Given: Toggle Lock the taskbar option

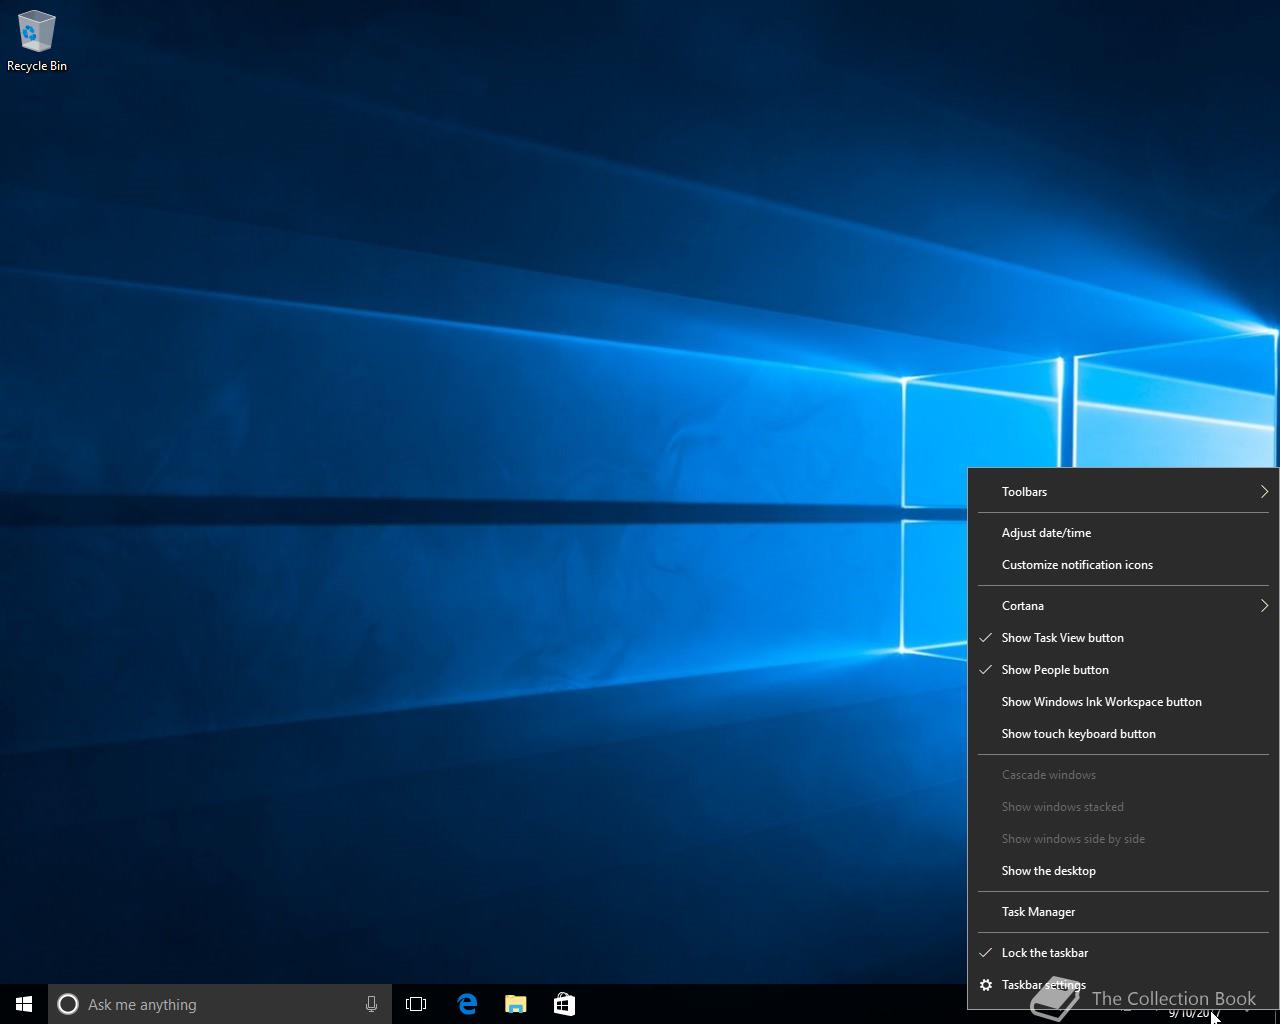Looking at the screenshot, I should click(1123, 953).
